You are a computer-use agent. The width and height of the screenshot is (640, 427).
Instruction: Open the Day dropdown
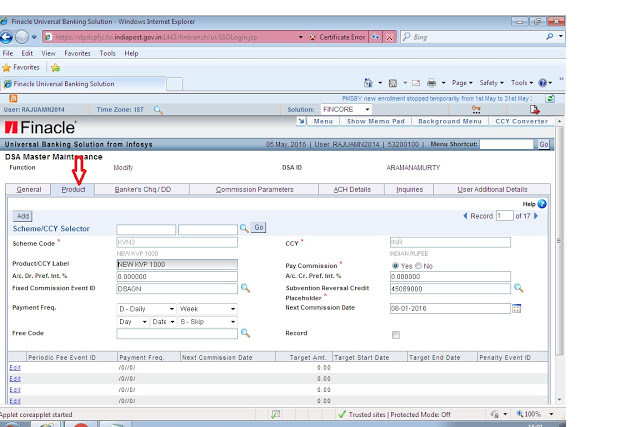pyautogui.click(x=133, y=322)
